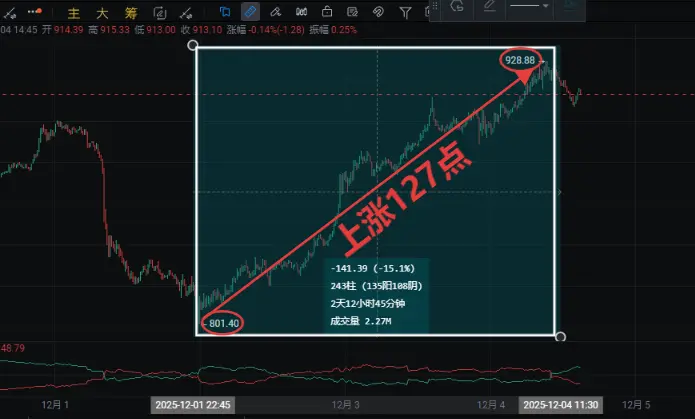695x419 pixels.
Task: Choose the eraser tool icon
Action: (276, 12)
